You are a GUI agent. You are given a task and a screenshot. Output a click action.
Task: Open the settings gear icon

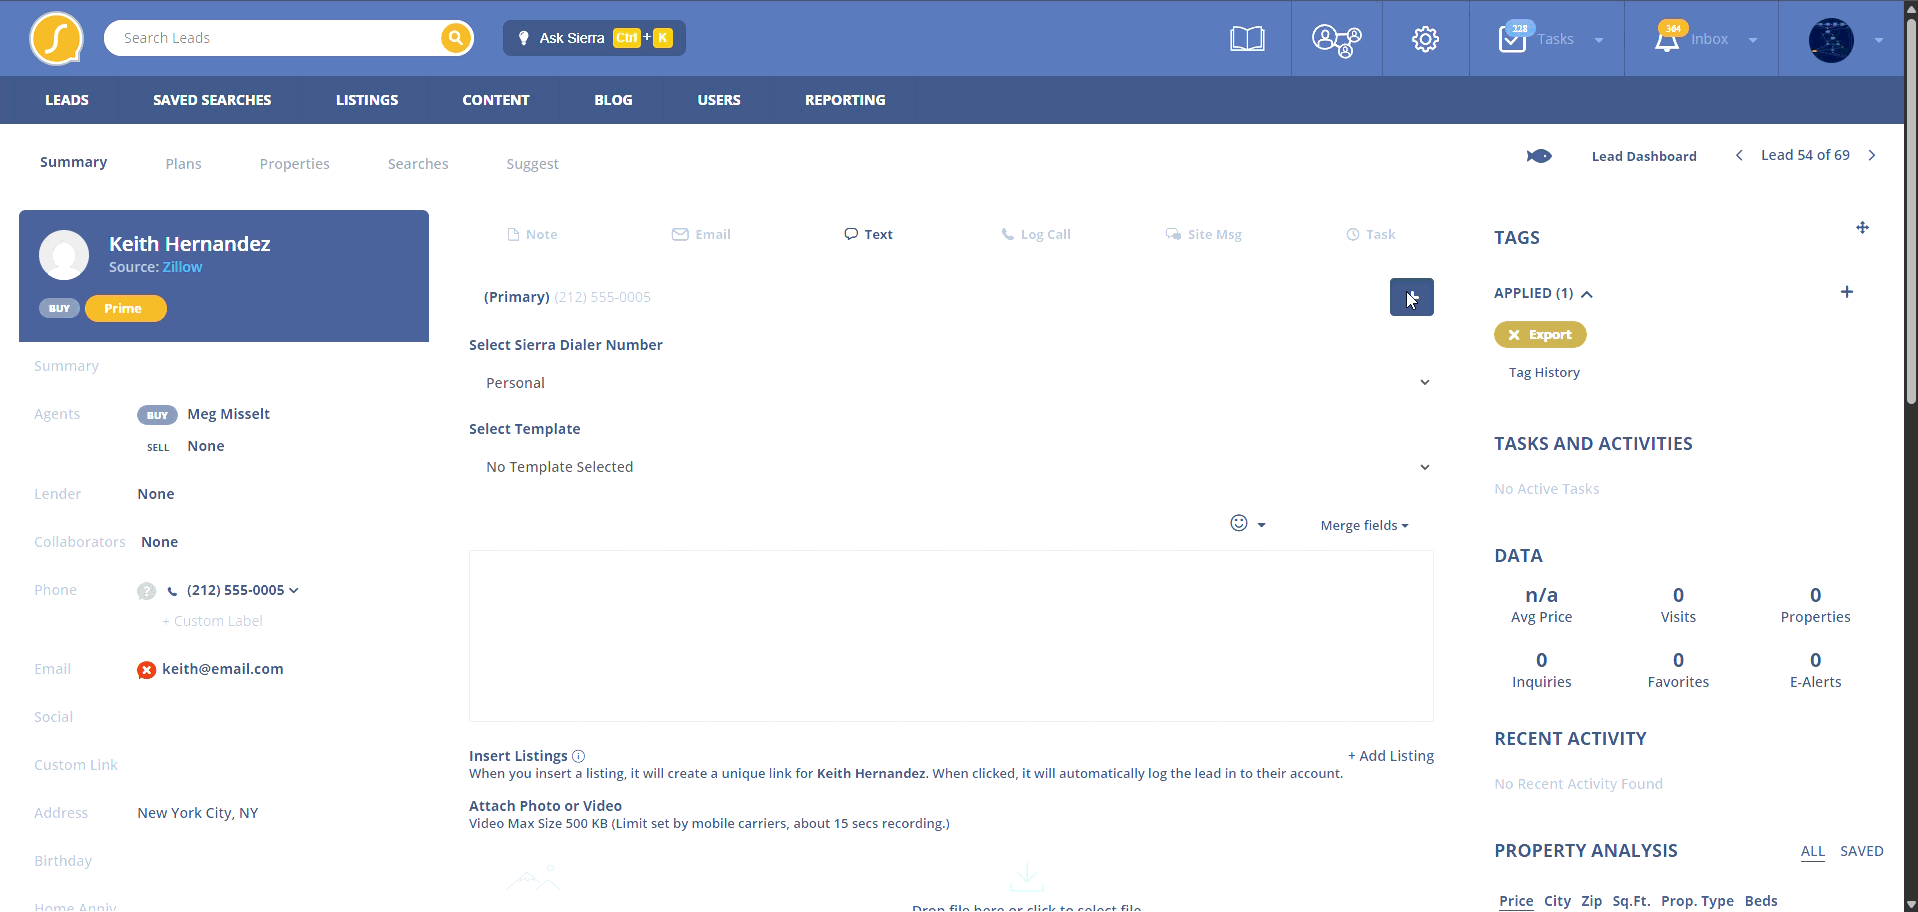[1425, 39]
